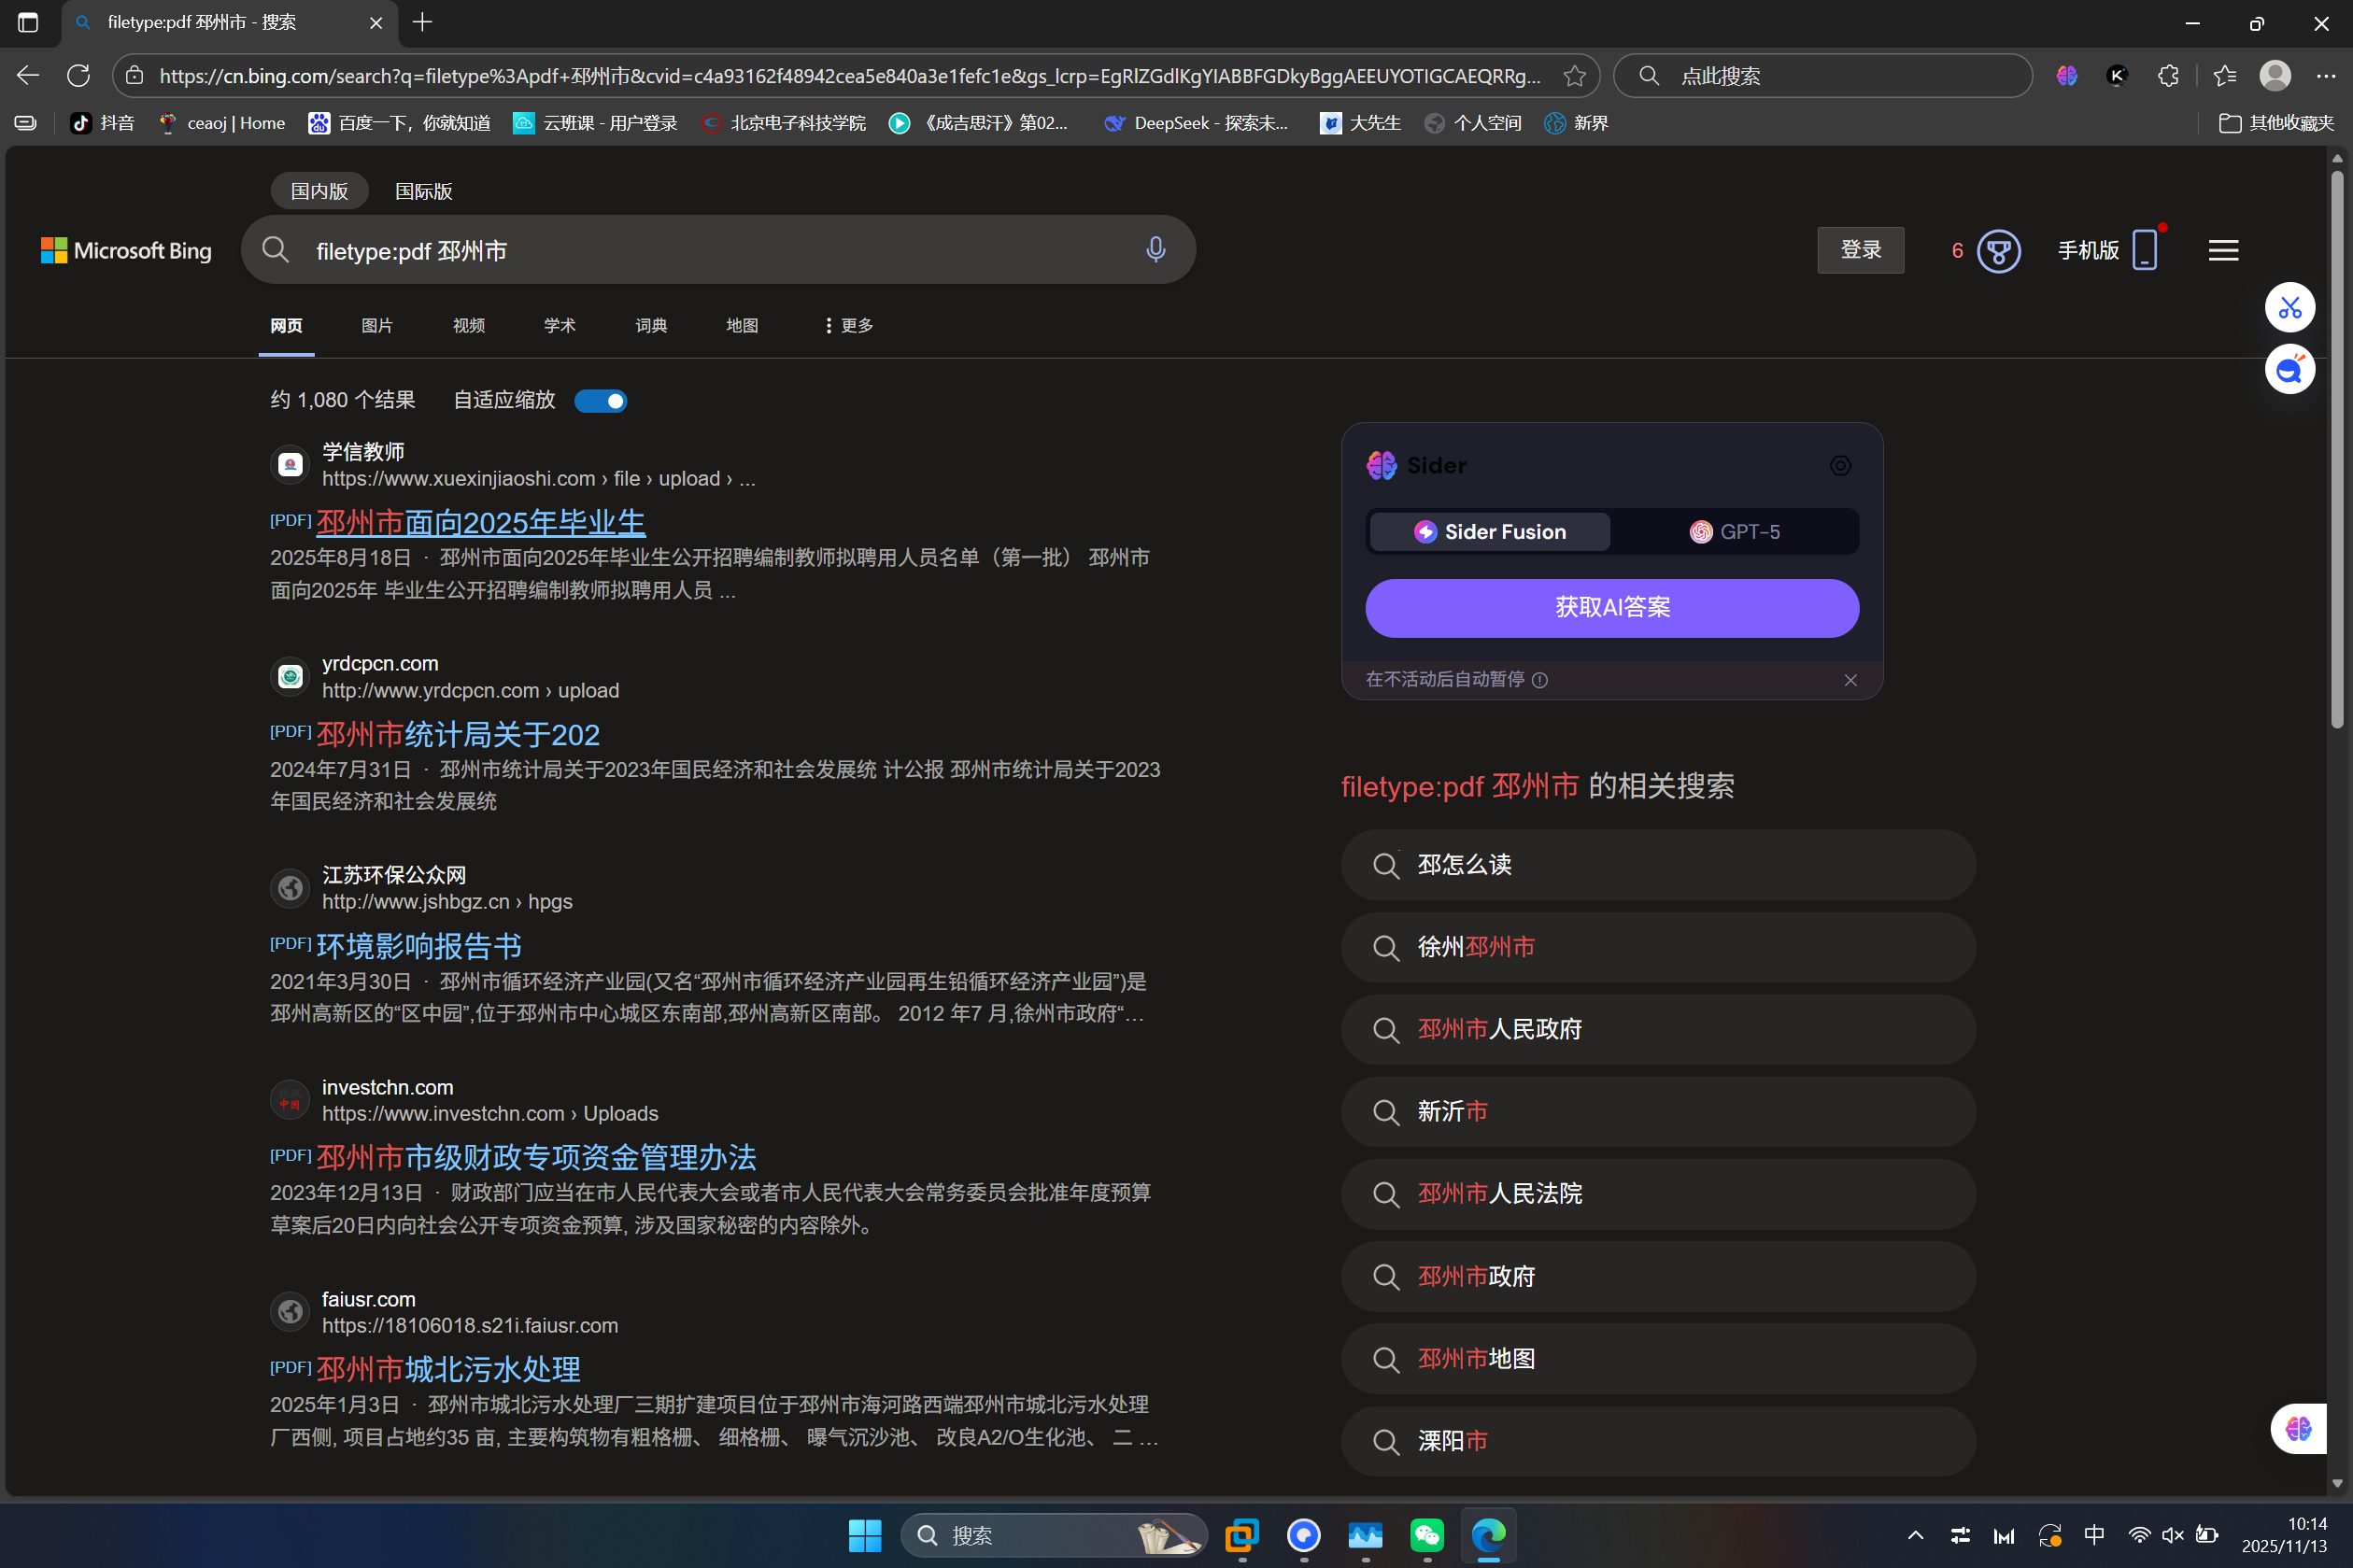Open the Bing hamburger menu

coord(2222,250)
